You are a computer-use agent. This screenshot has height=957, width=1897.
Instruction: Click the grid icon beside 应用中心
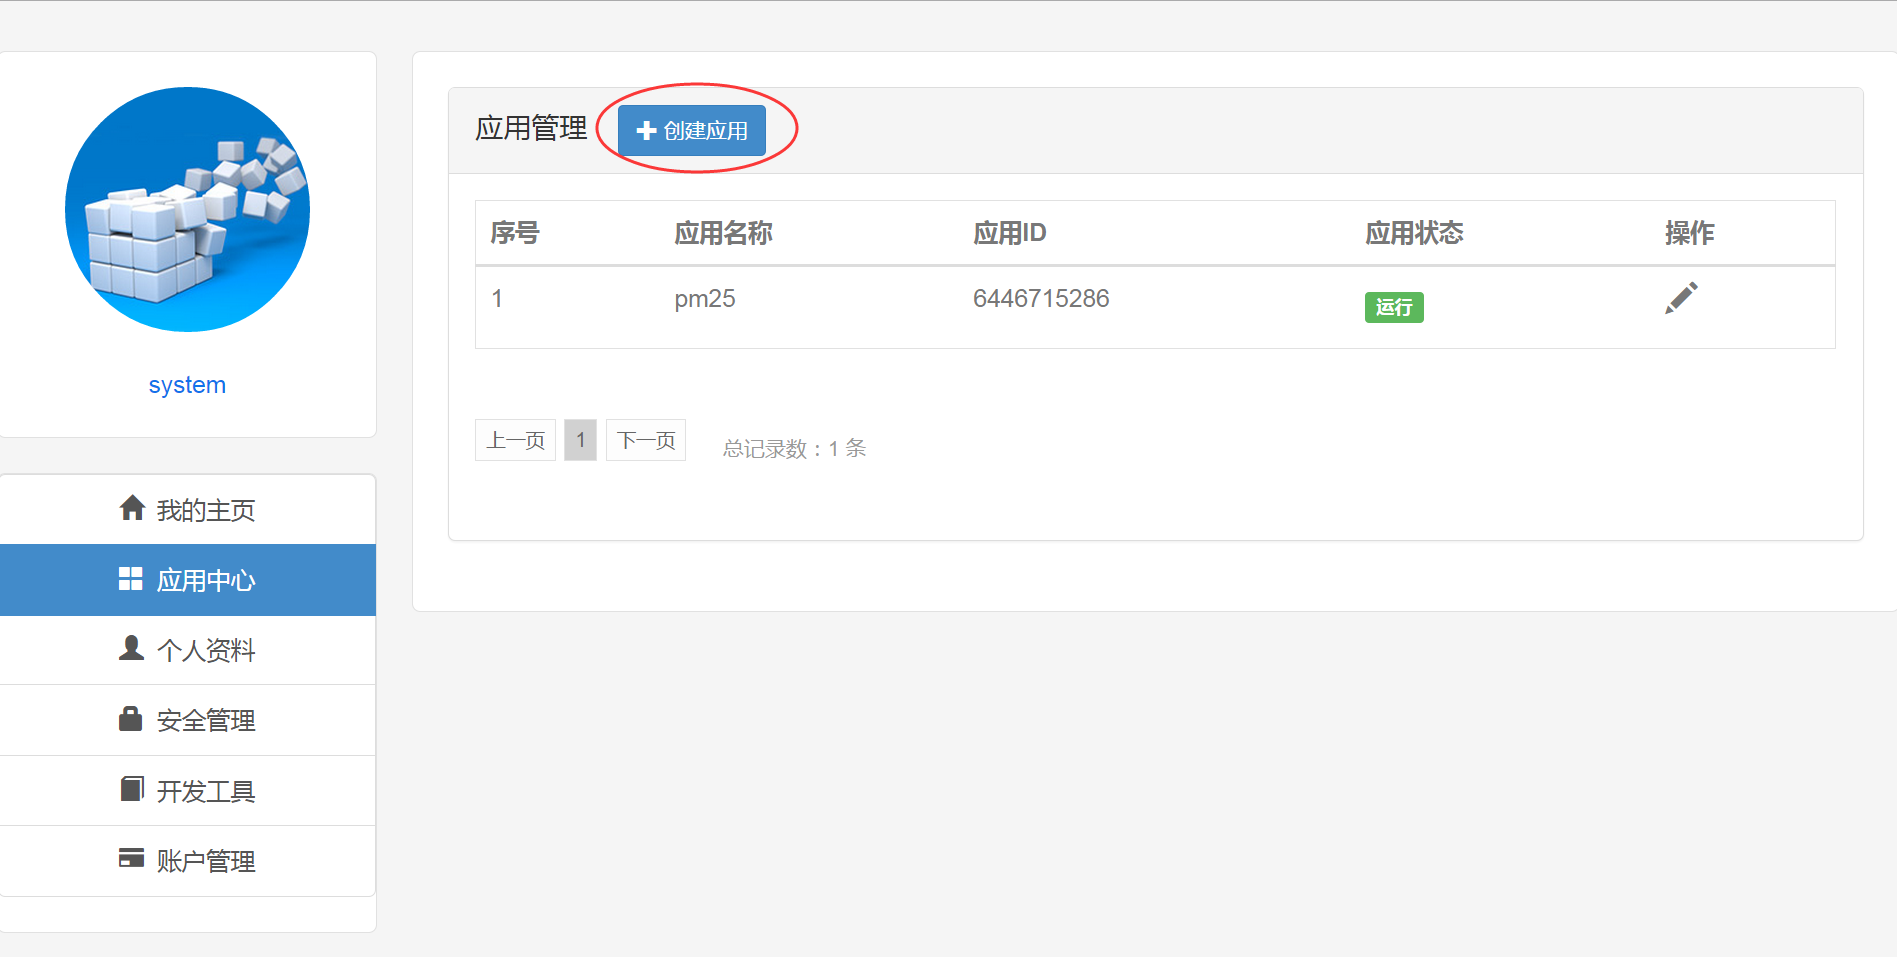[131, 579]
